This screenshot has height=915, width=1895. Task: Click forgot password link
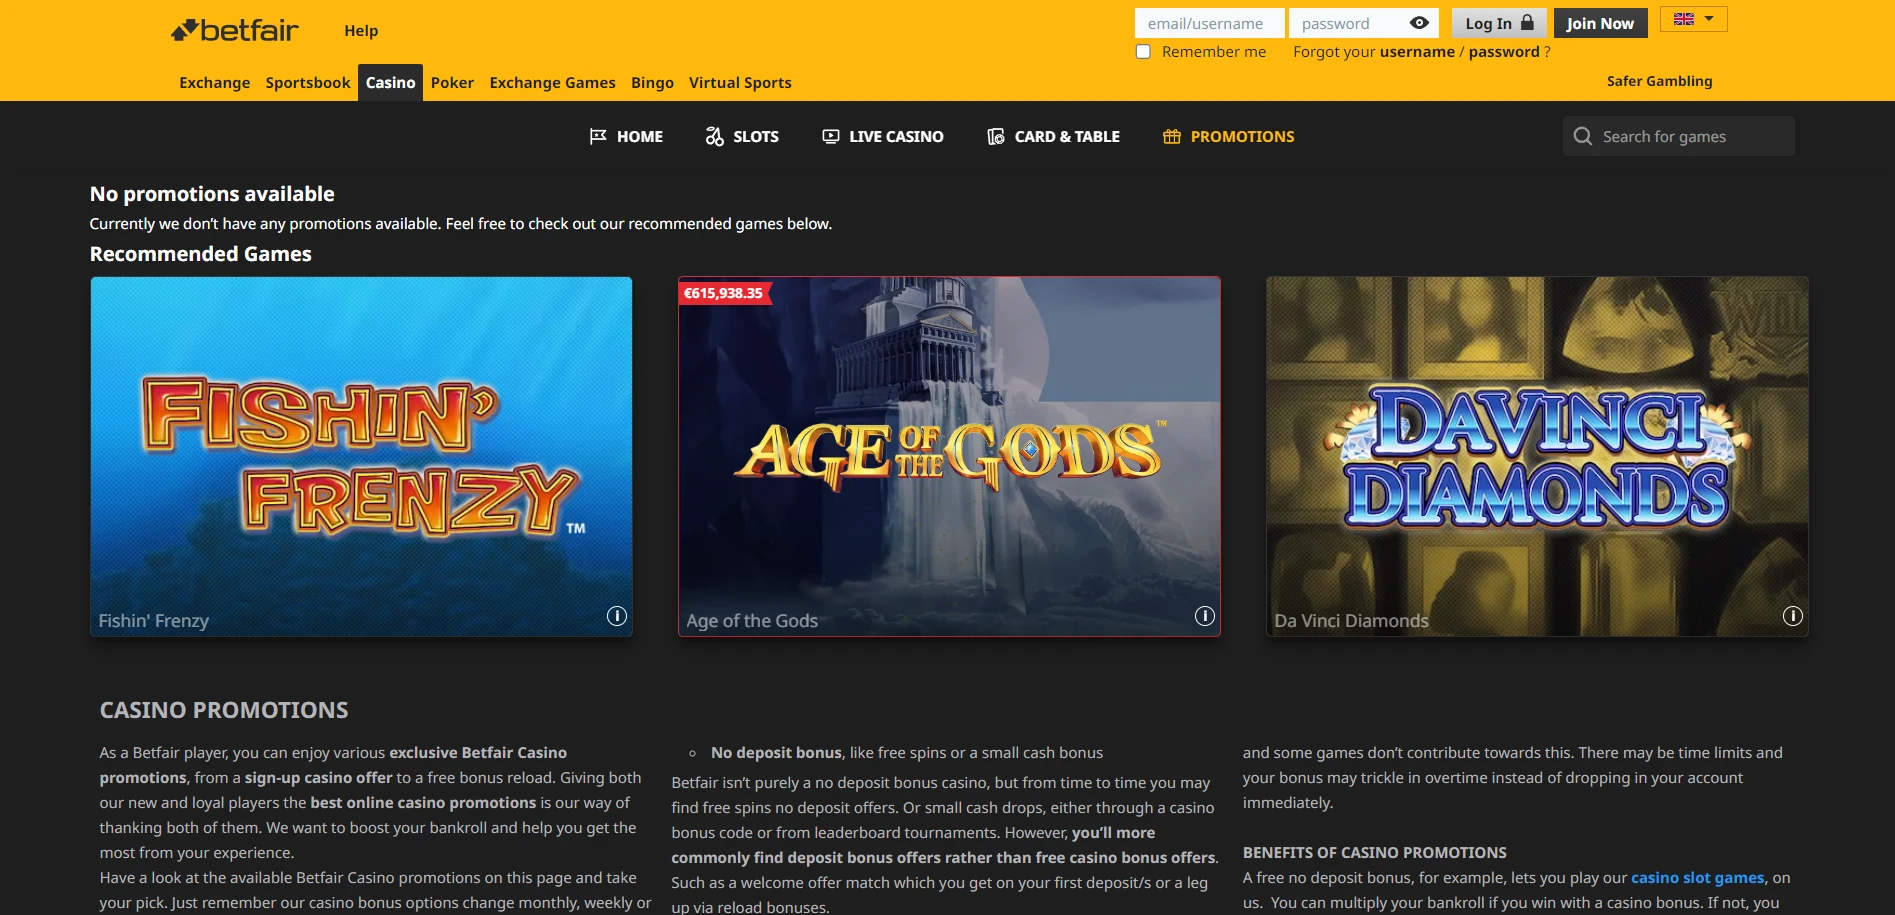tap(1504, 52)
